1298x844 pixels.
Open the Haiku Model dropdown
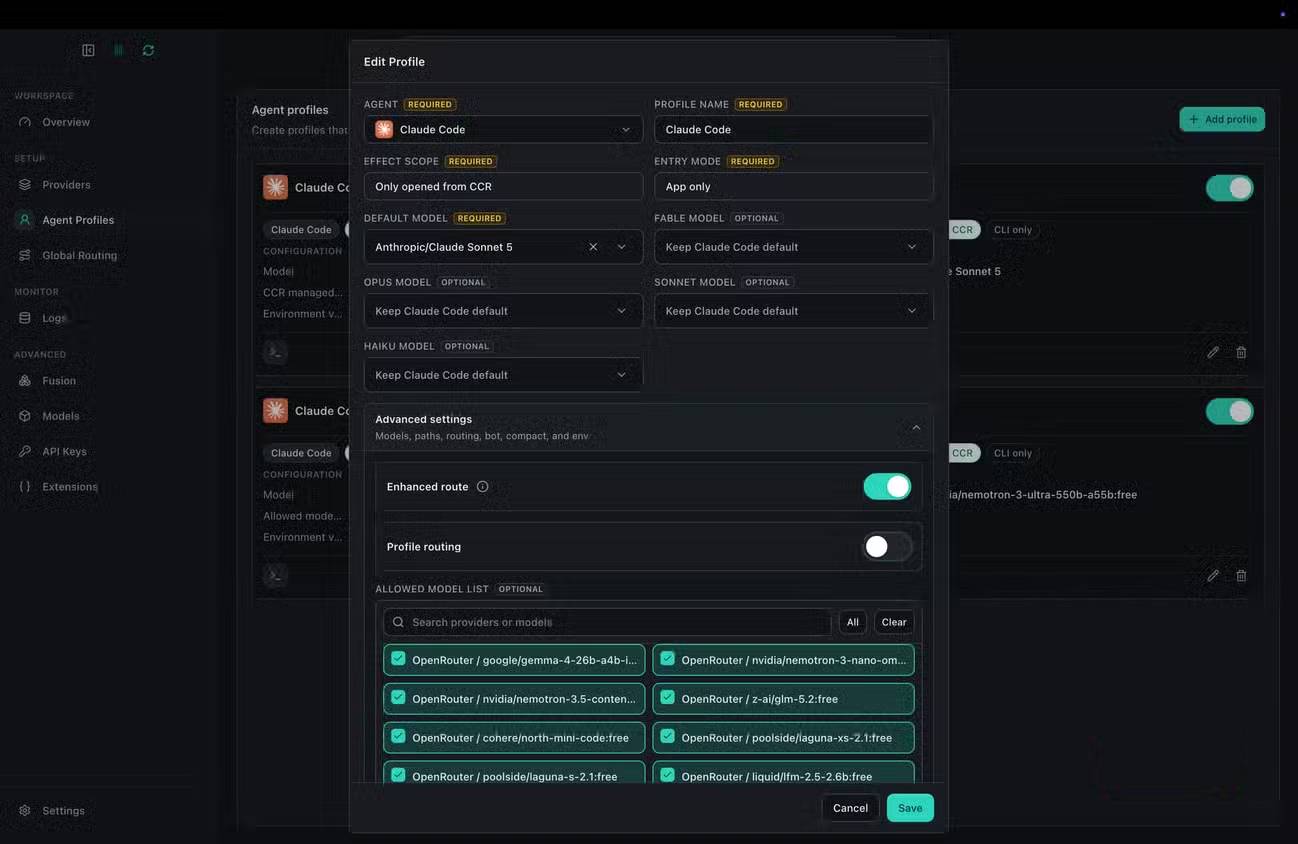(503, 375)
